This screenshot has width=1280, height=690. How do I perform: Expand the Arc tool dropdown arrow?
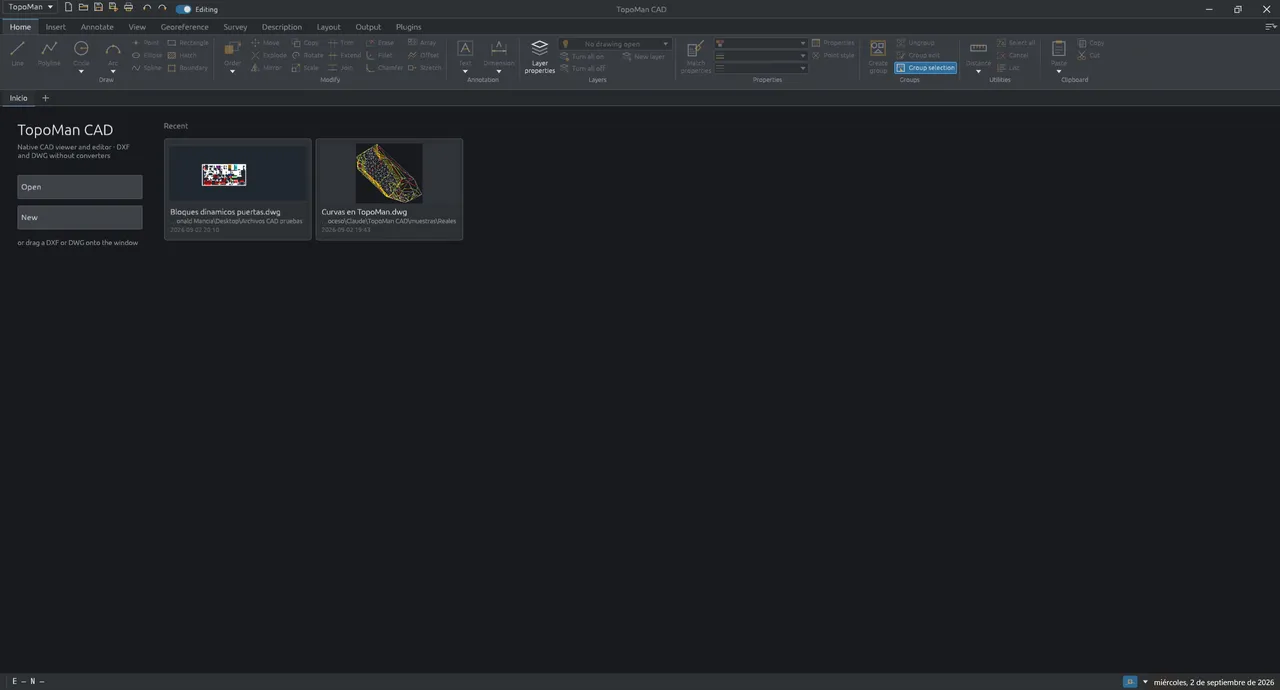coord(113,71)
